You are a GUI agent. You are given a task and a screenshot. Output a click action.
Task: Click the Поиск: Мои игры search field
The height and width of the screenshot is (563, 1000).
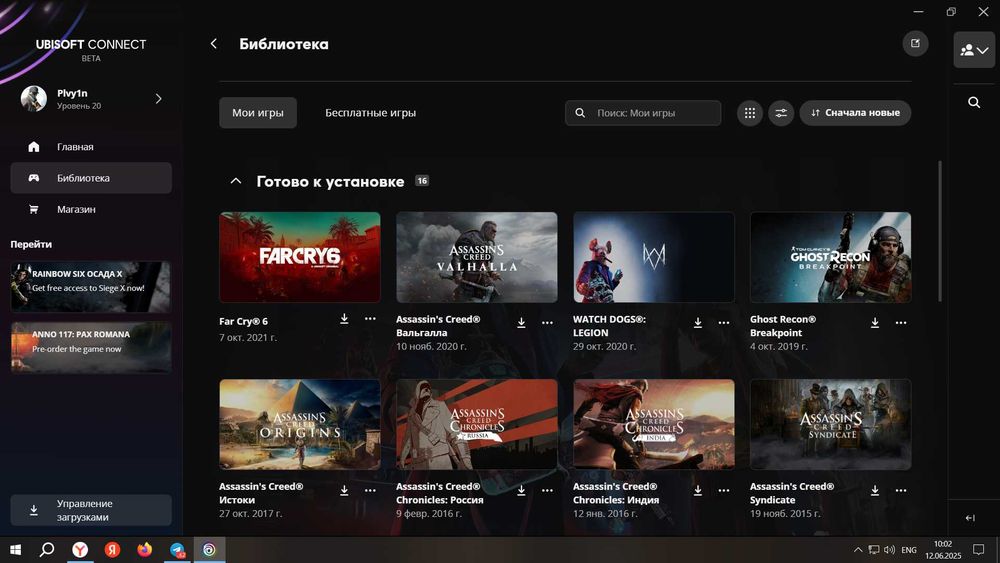pyautogui.click(x=643, y=113)
